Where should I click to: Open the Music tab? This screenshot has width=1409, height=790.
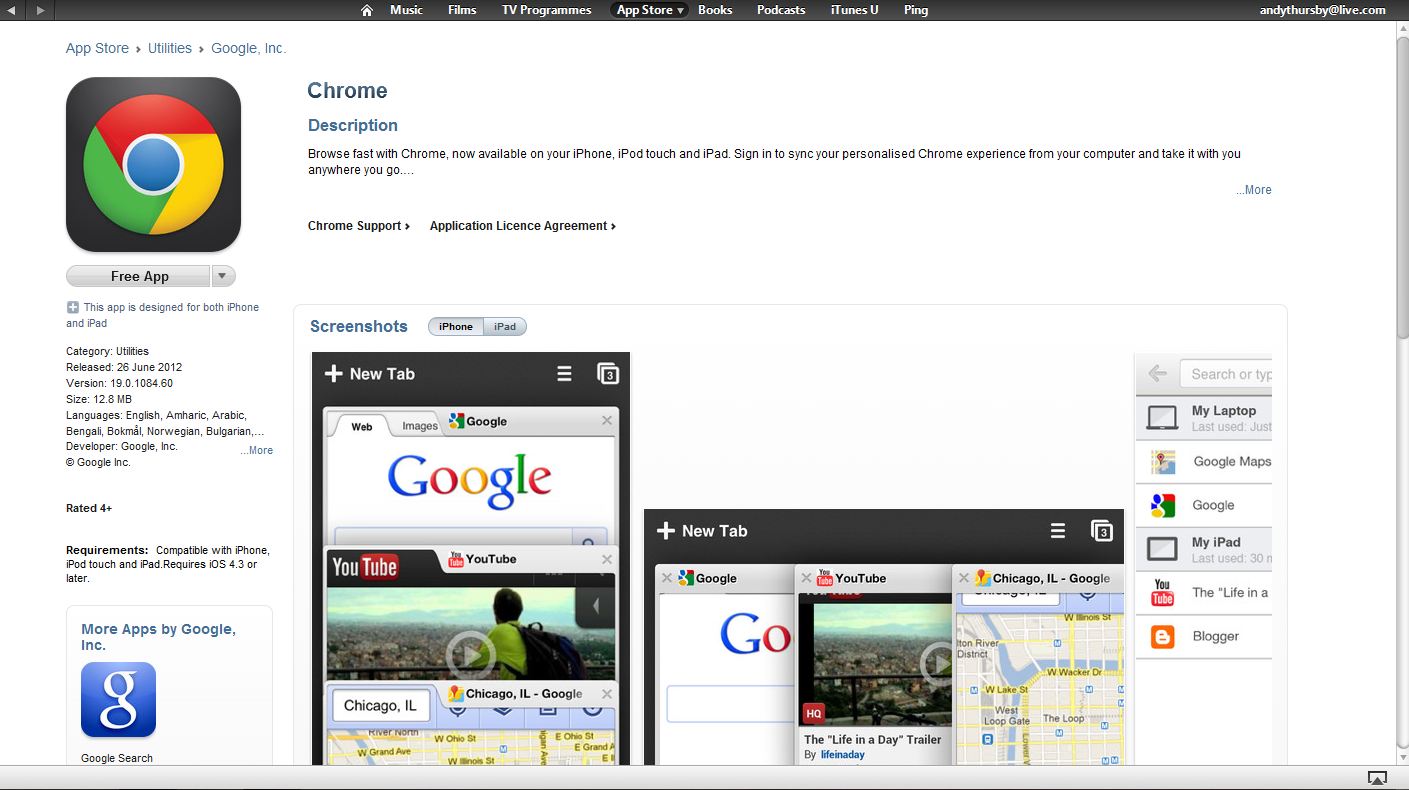click(x=406, y=10)
